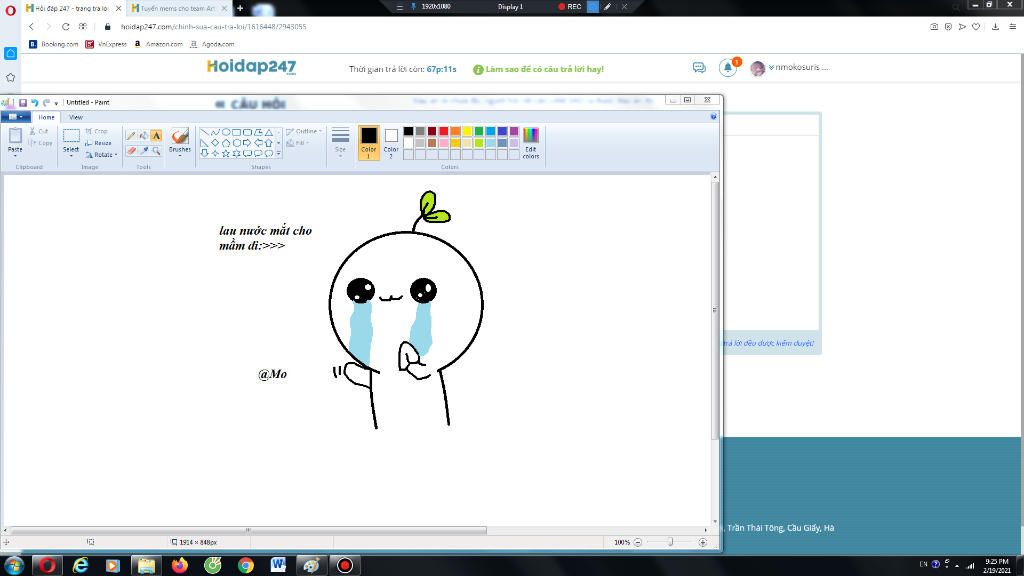Open the Rotate dropdown menu

[101, 155]
